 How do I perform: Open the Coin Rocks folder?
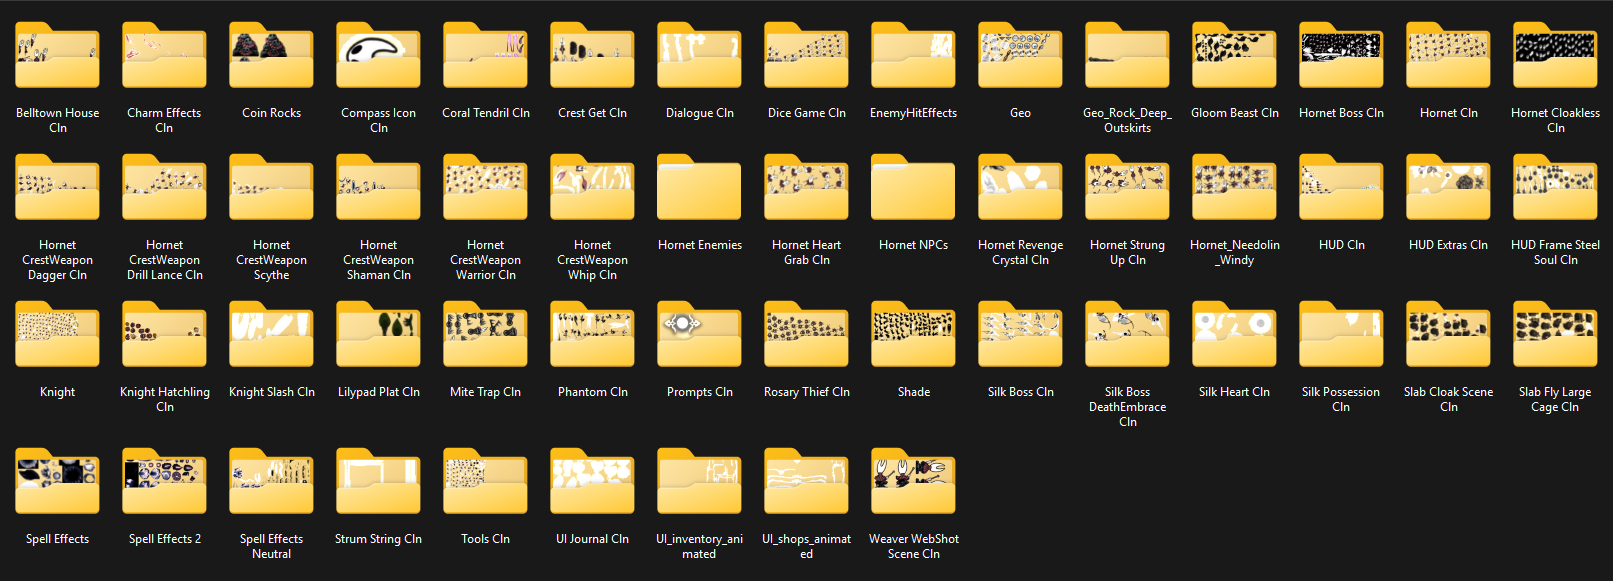point(271,55)
